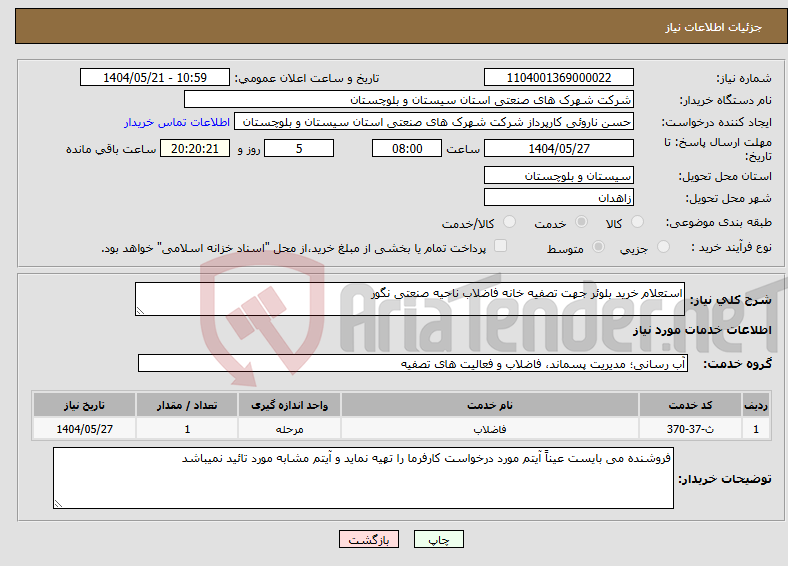Click the table date cell 1404/05/27

pyautogui.click(x=84, y=429)
